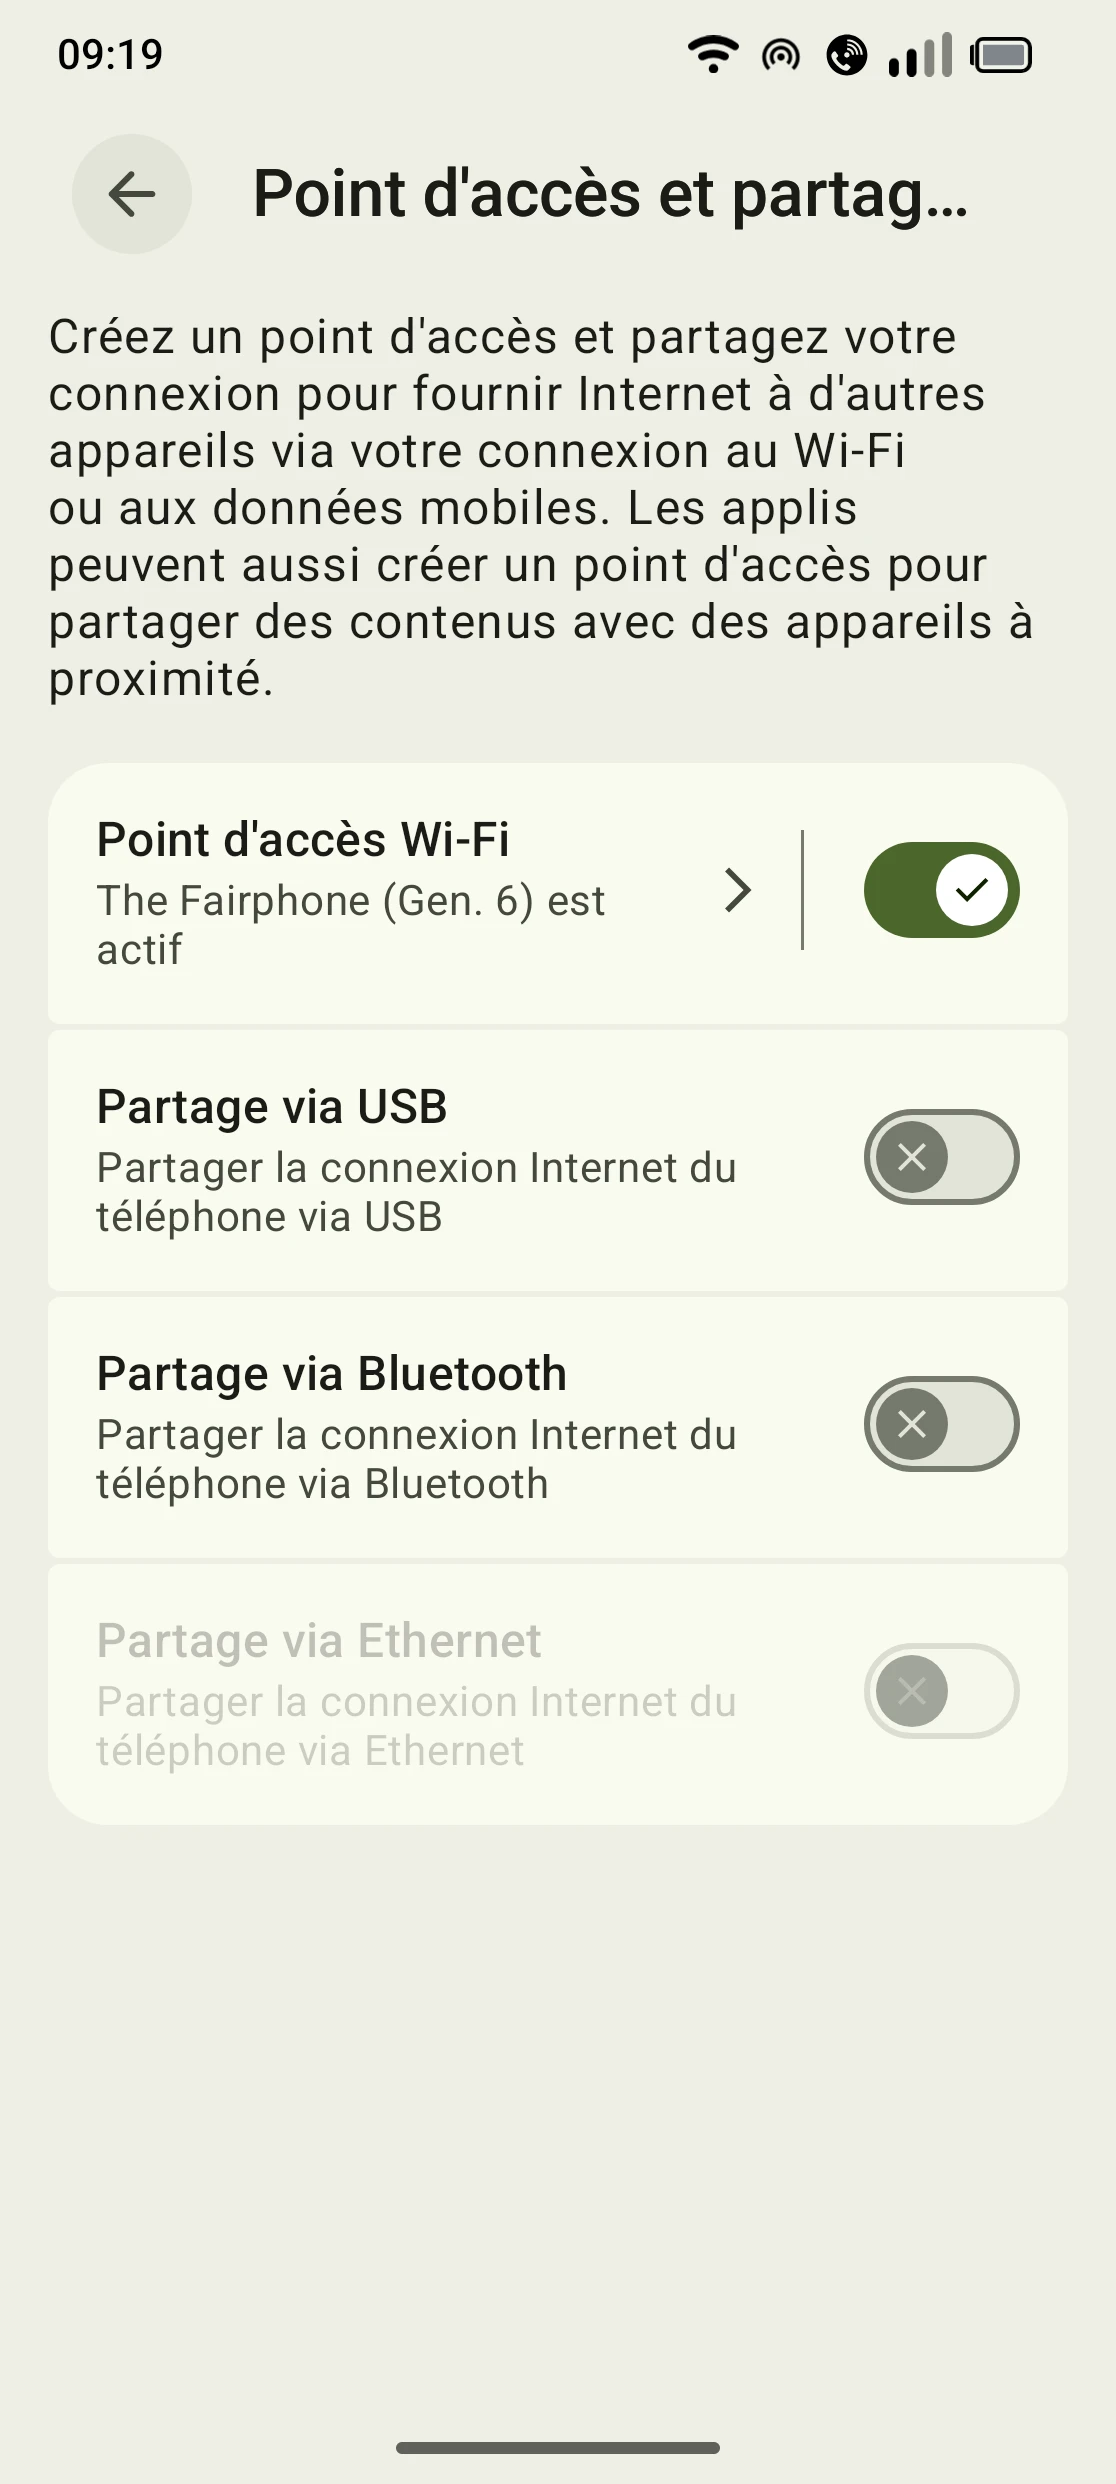Tap the mobile signal strength icon
1116x2484 pixels.
(x=920, y=56)
